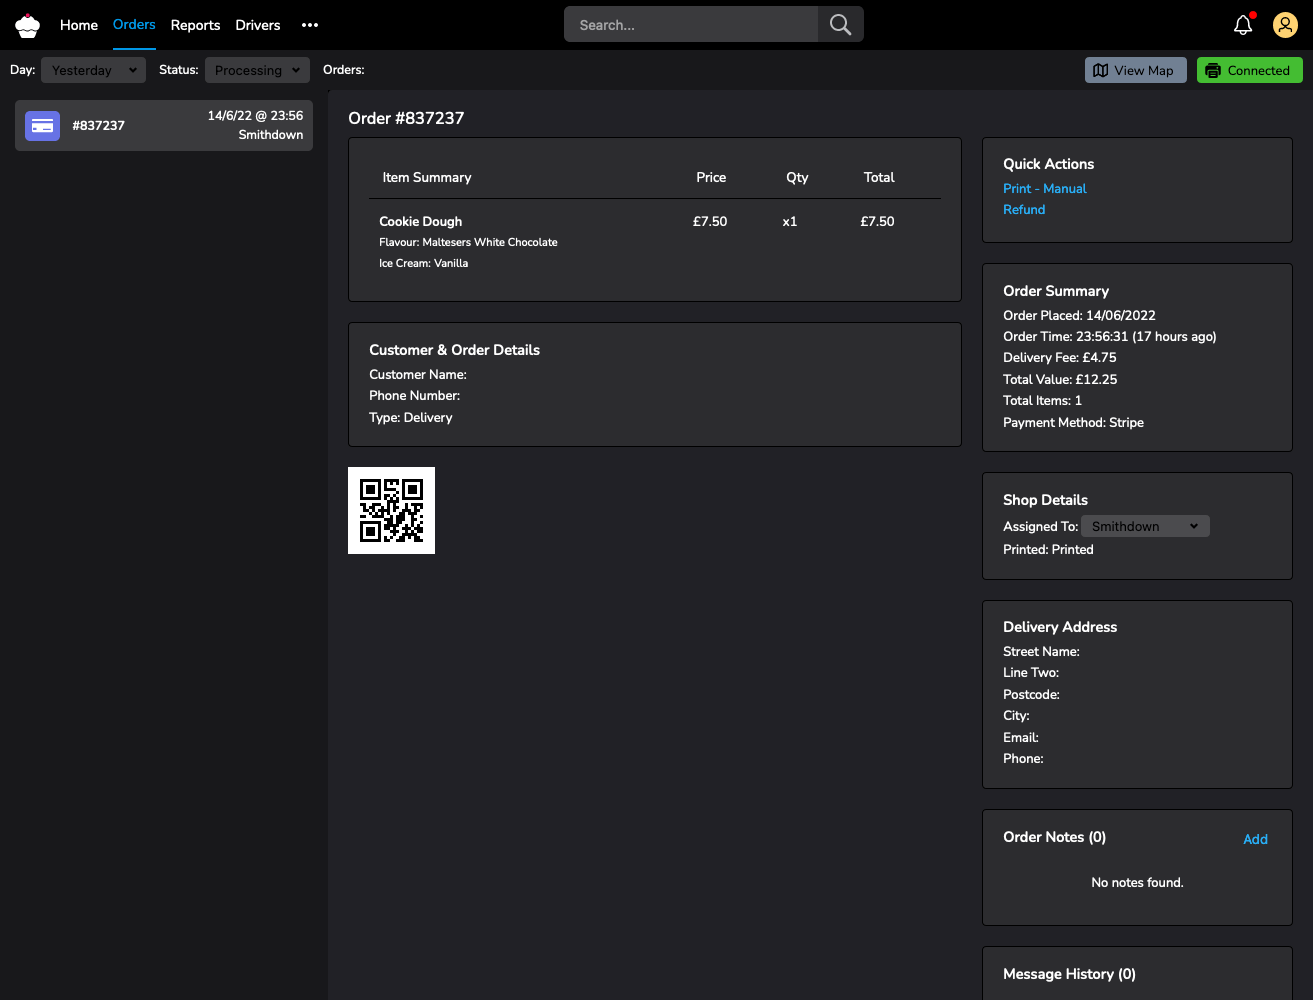The image size is (1313, 1000).
Task: Click the Message History (0) heading
Action: [x=1069, y=974]
